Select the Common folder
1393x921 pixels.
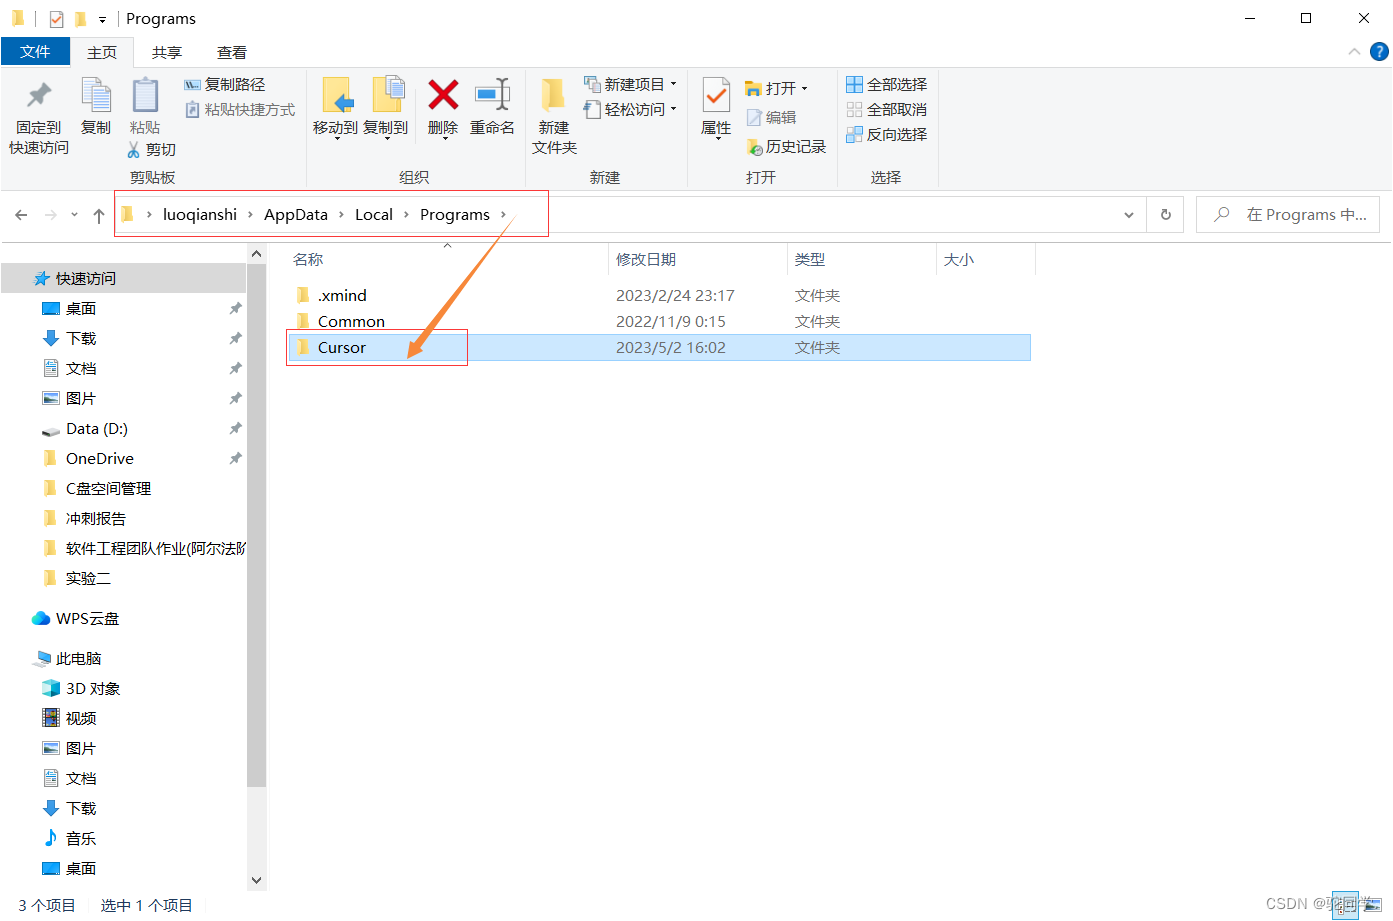pyautogui.click(x=351, y=322)
